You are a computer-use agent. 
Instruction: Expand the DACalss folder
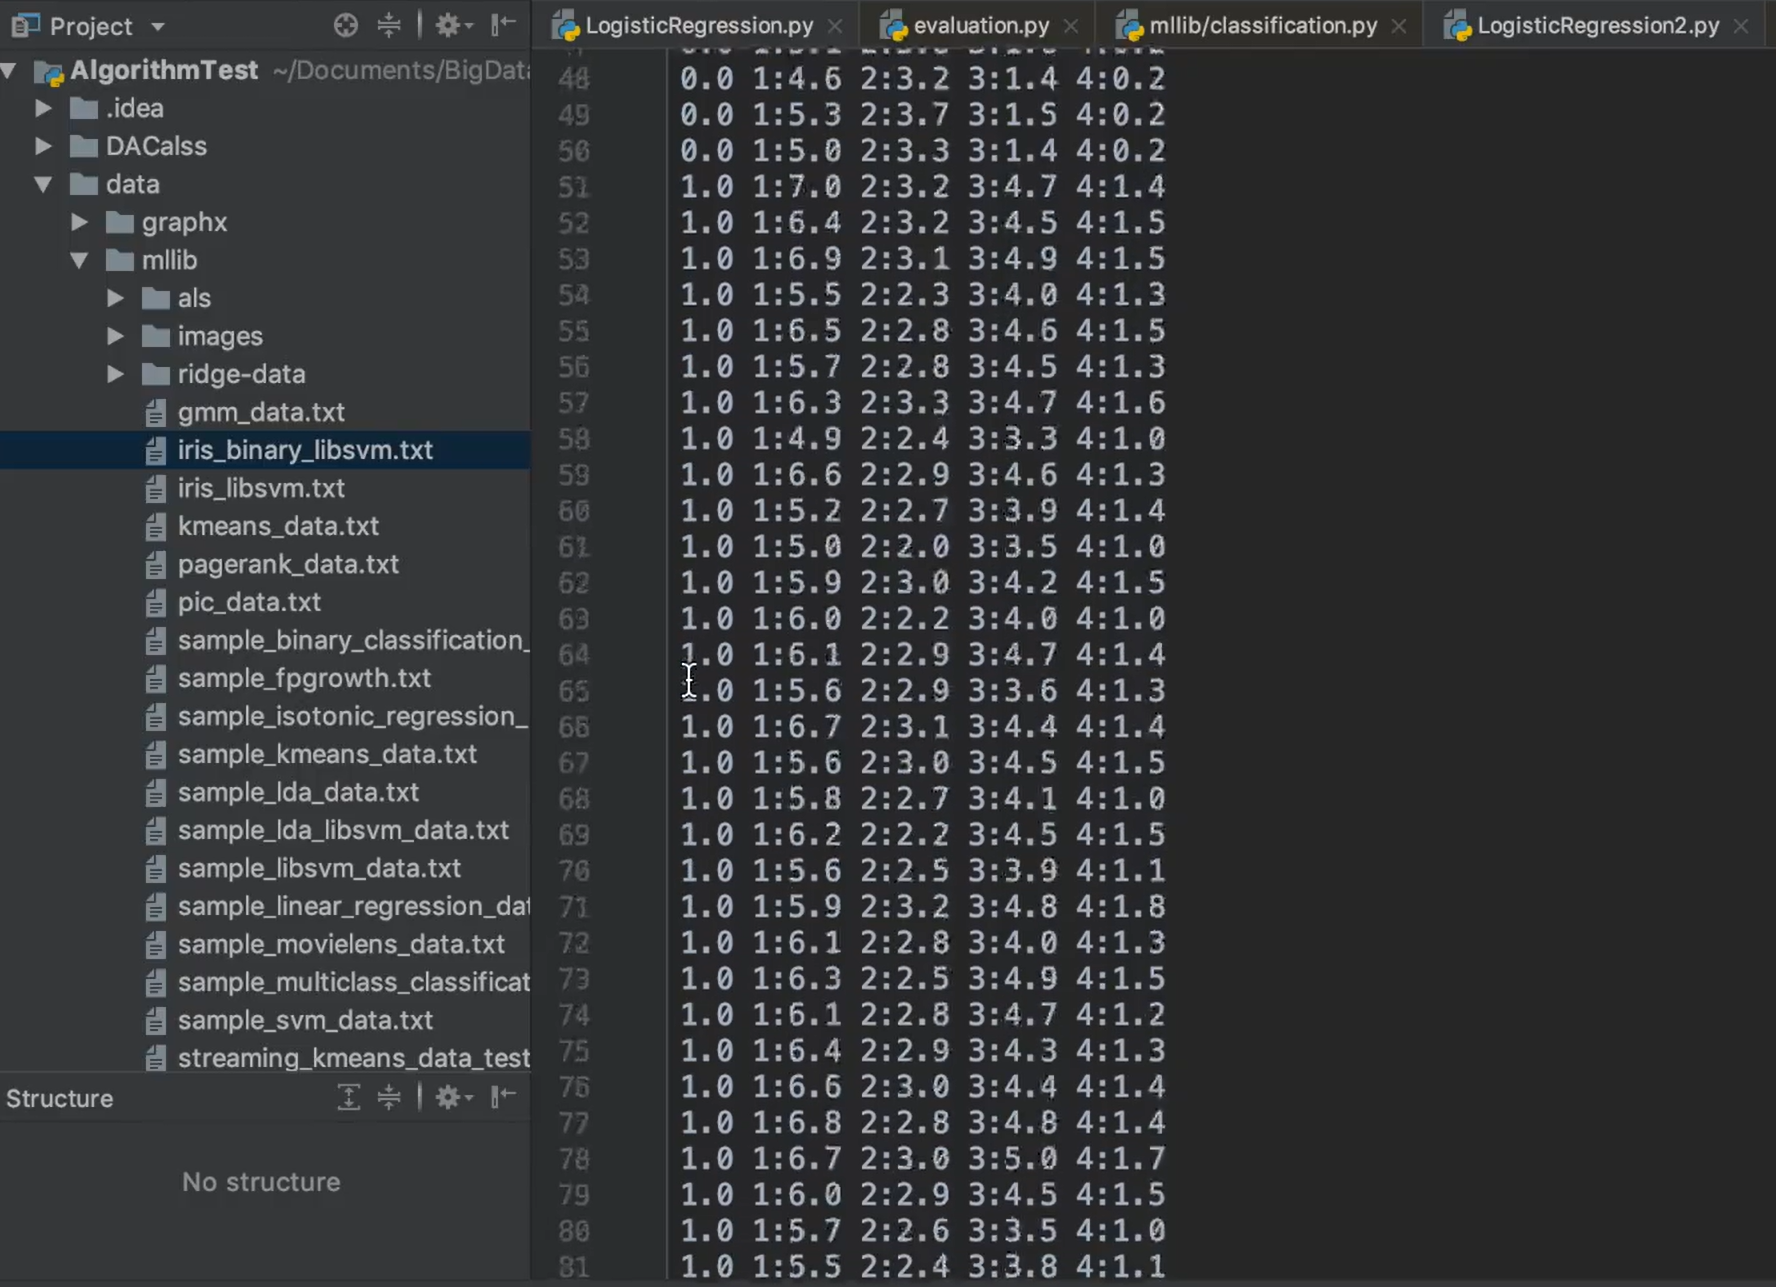click(43, 145)
